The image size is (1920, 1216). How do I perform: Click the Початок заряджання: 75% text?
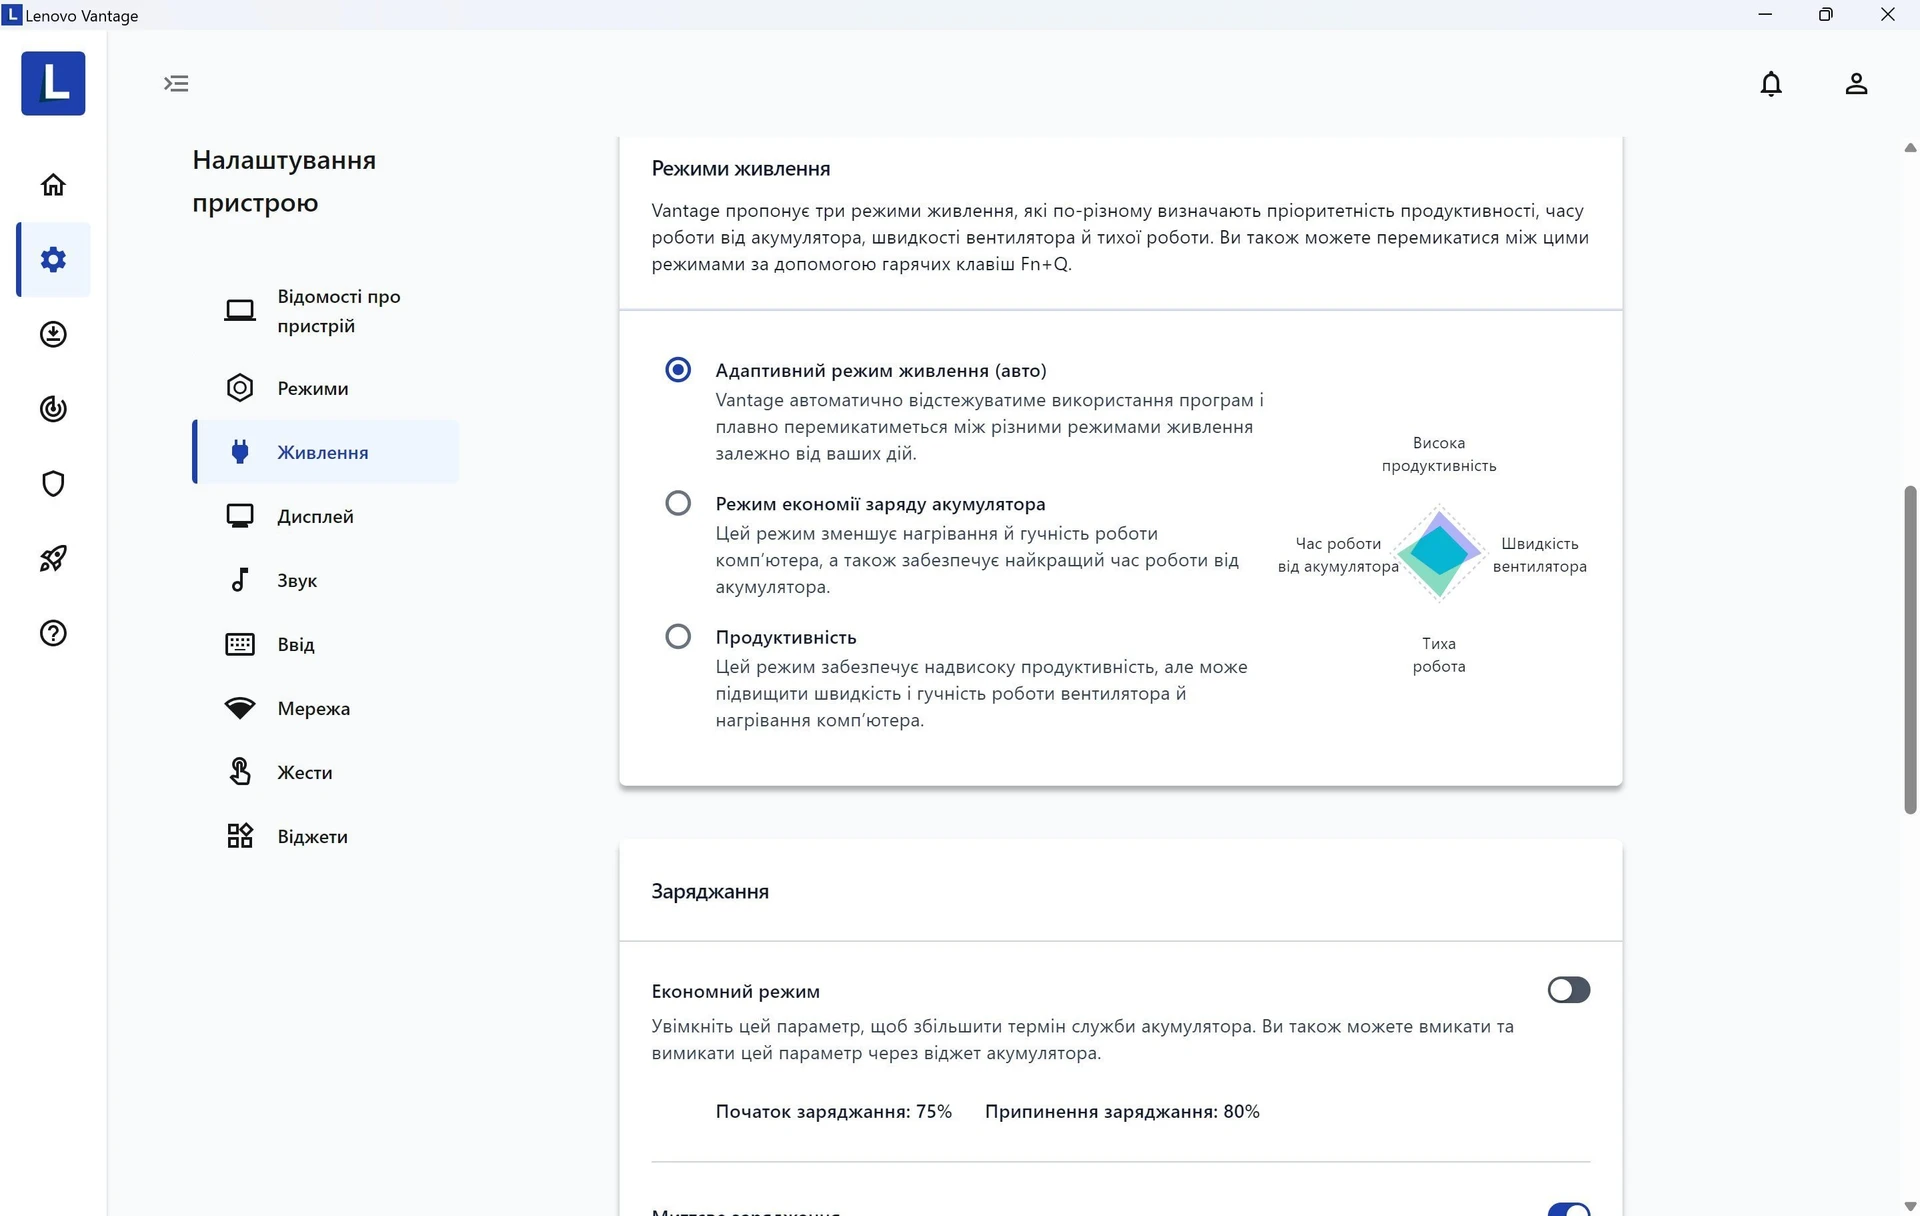tap(834, 1112)
